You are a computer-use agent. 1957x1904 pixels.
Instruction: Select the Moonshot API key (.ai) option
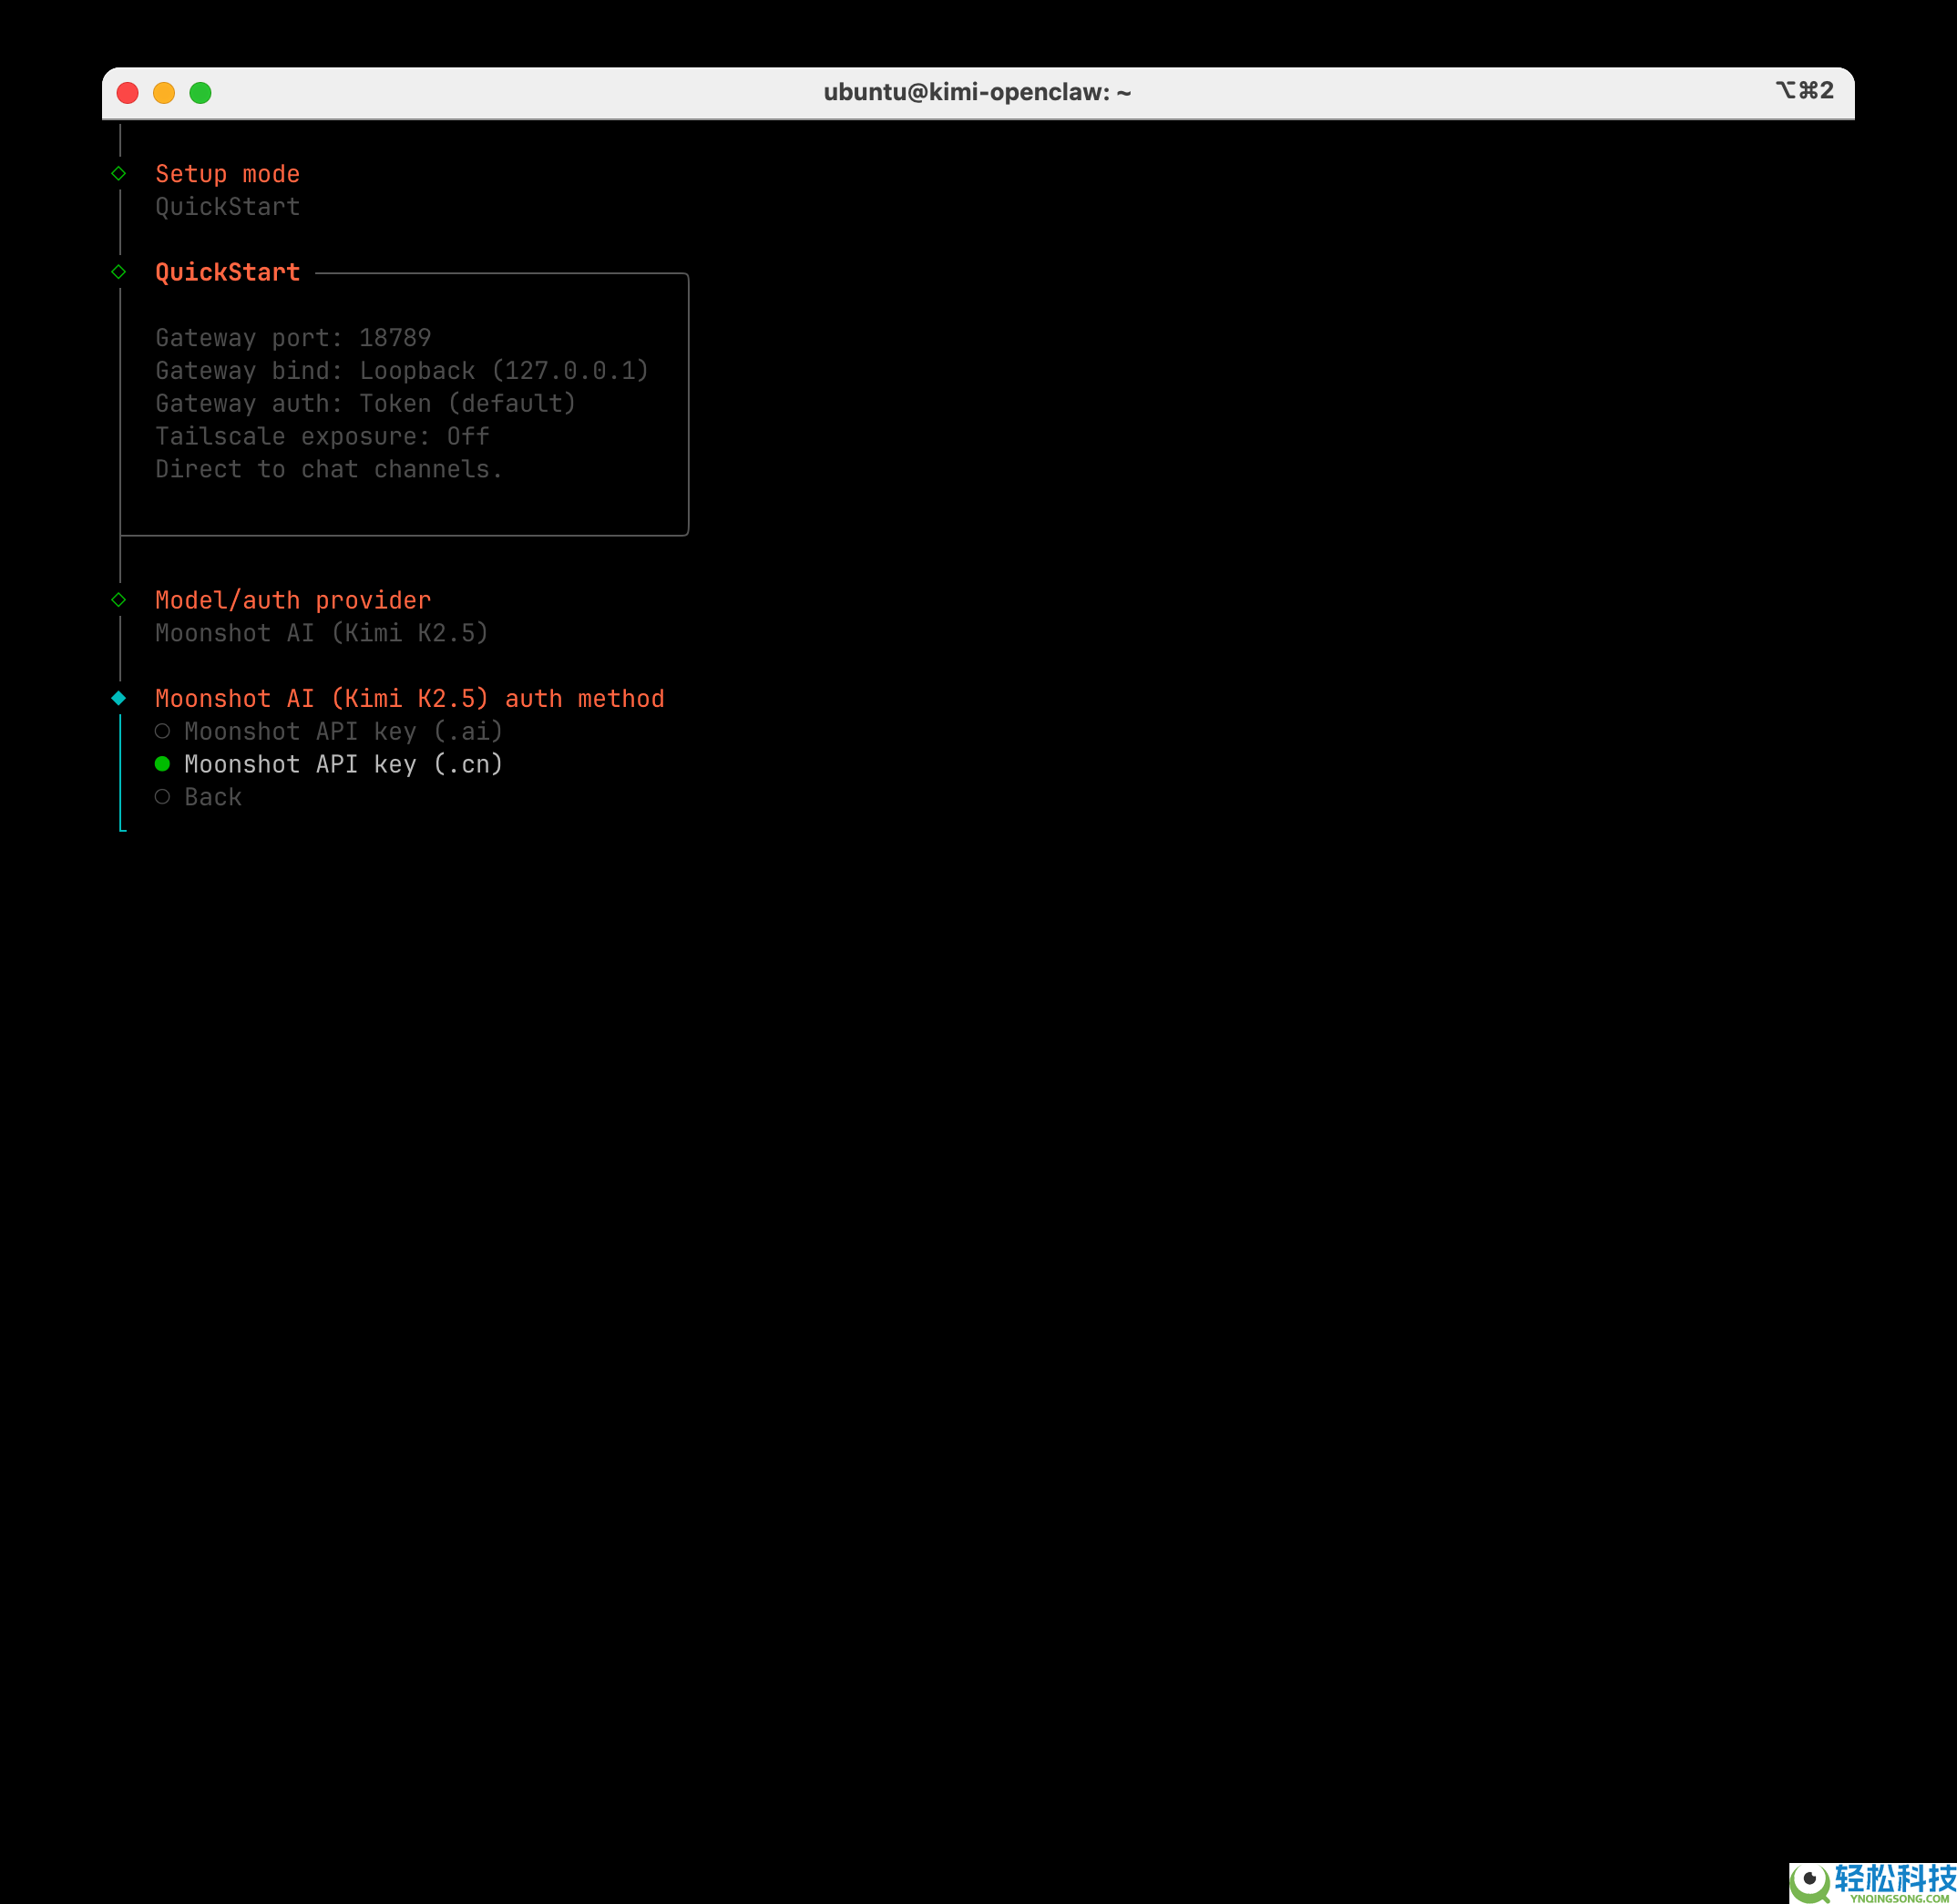(x=328, y=731)
